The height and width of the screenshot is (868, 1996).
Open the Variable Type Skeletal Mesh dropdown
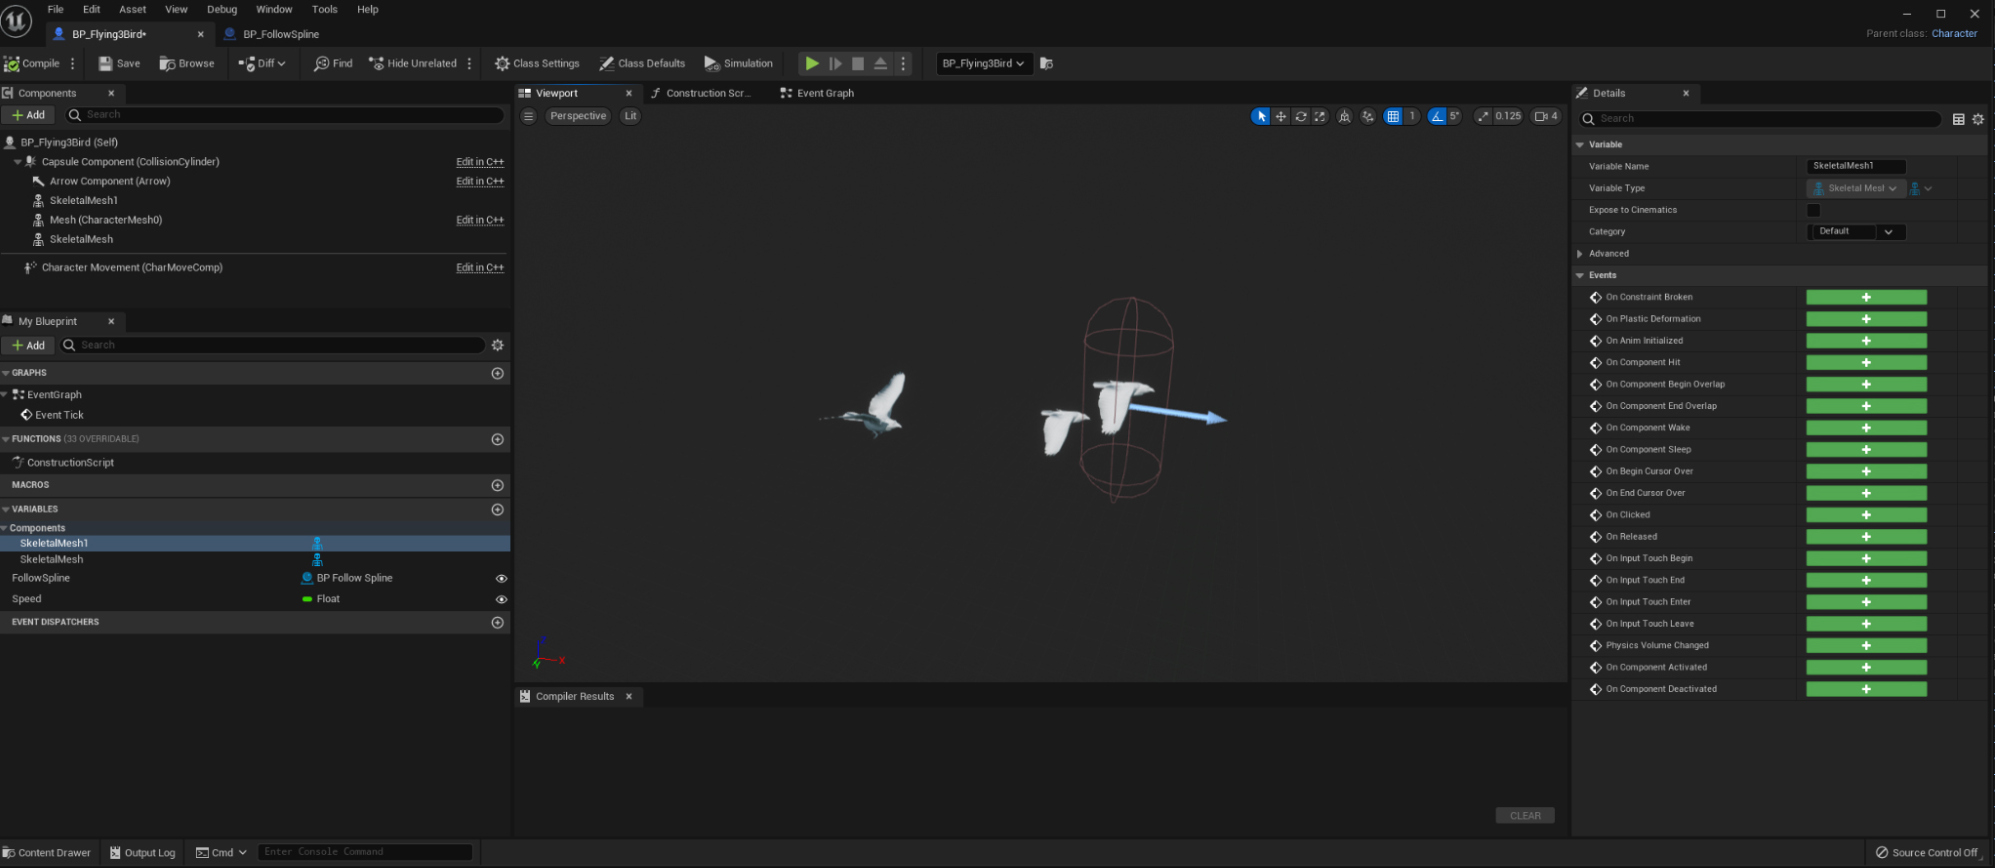[x=1856, y=188]
